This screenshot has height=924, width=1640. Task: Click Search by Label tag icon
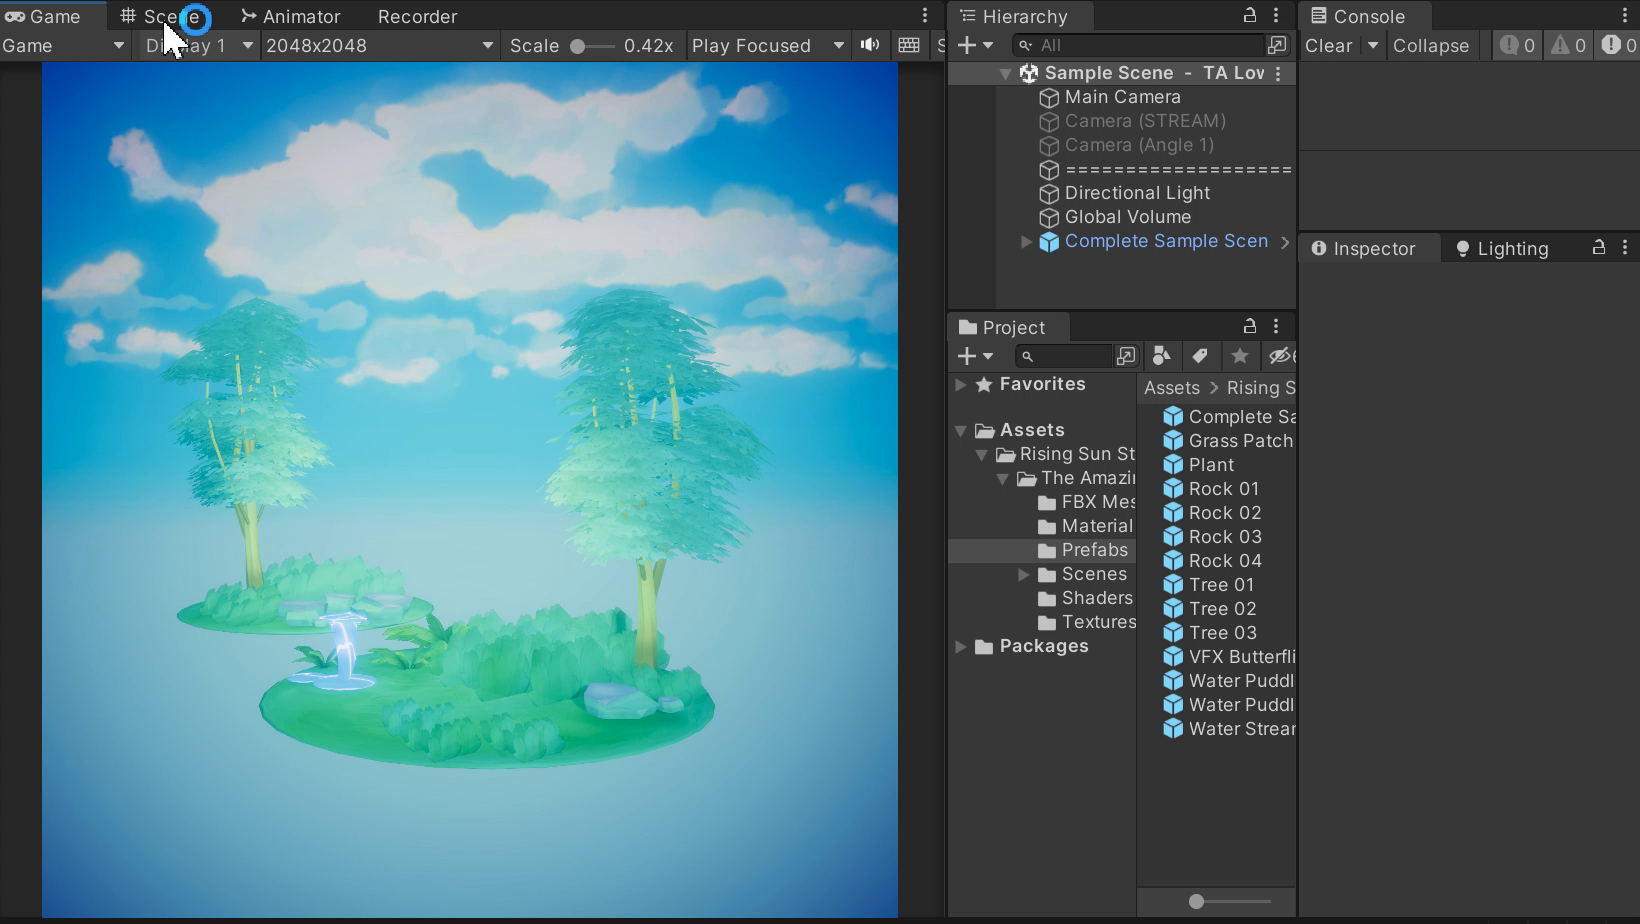1200,356
